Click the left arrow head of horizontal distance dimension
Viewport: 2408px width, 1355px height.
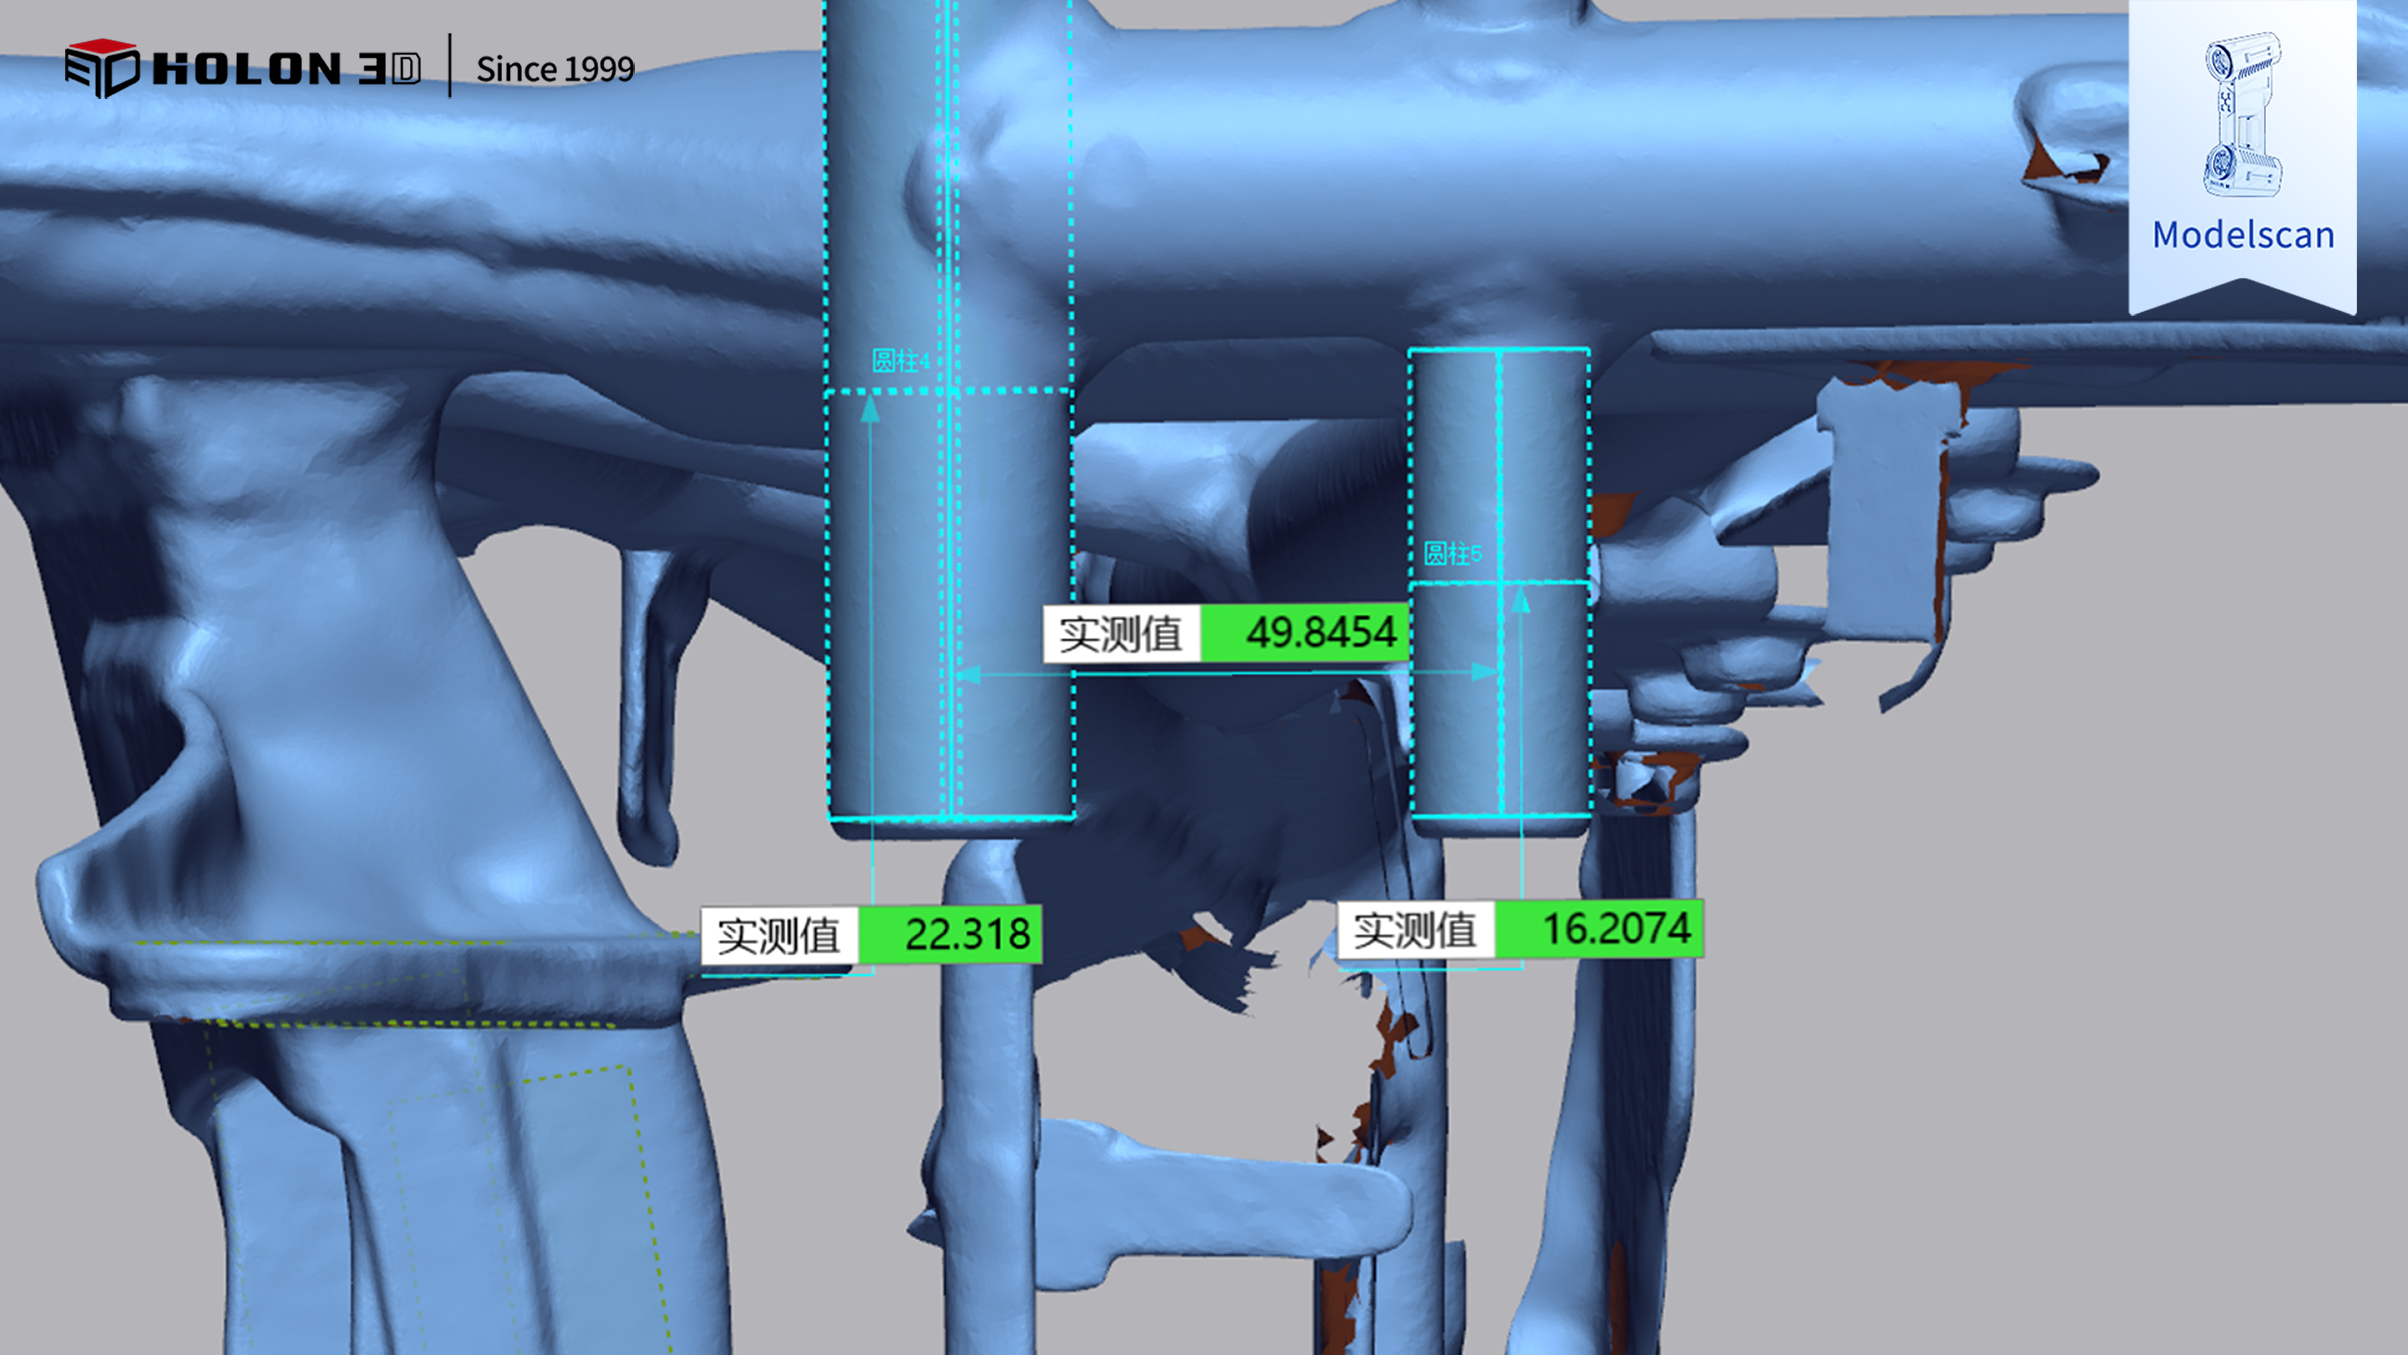pos(968,675)
